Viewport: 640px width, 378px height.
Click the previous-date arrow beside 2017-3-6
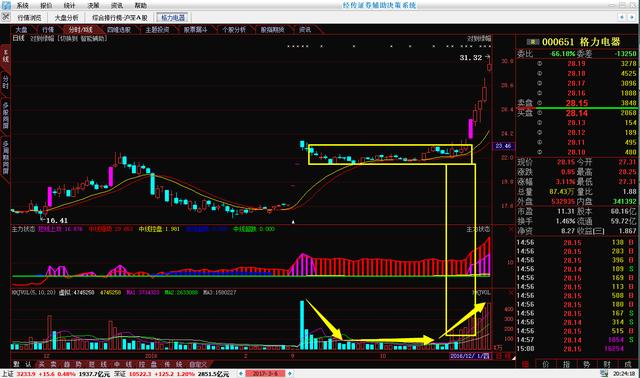pos(241,374)
